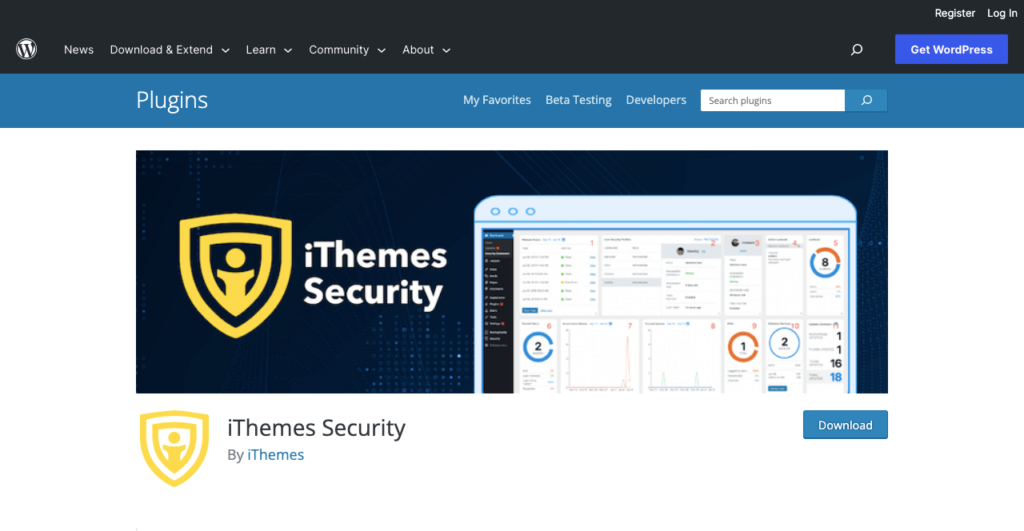This screenshot has width=1024, height=531.
Task: Click the WordPress logo icon
Action: 27,50
